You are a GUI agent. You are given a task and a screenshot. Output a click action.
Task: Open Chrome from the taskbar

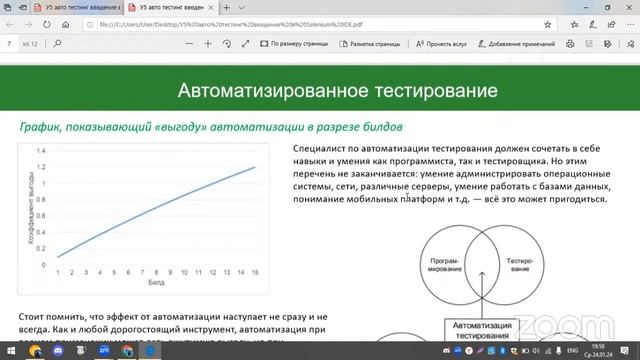click(127, 351)
